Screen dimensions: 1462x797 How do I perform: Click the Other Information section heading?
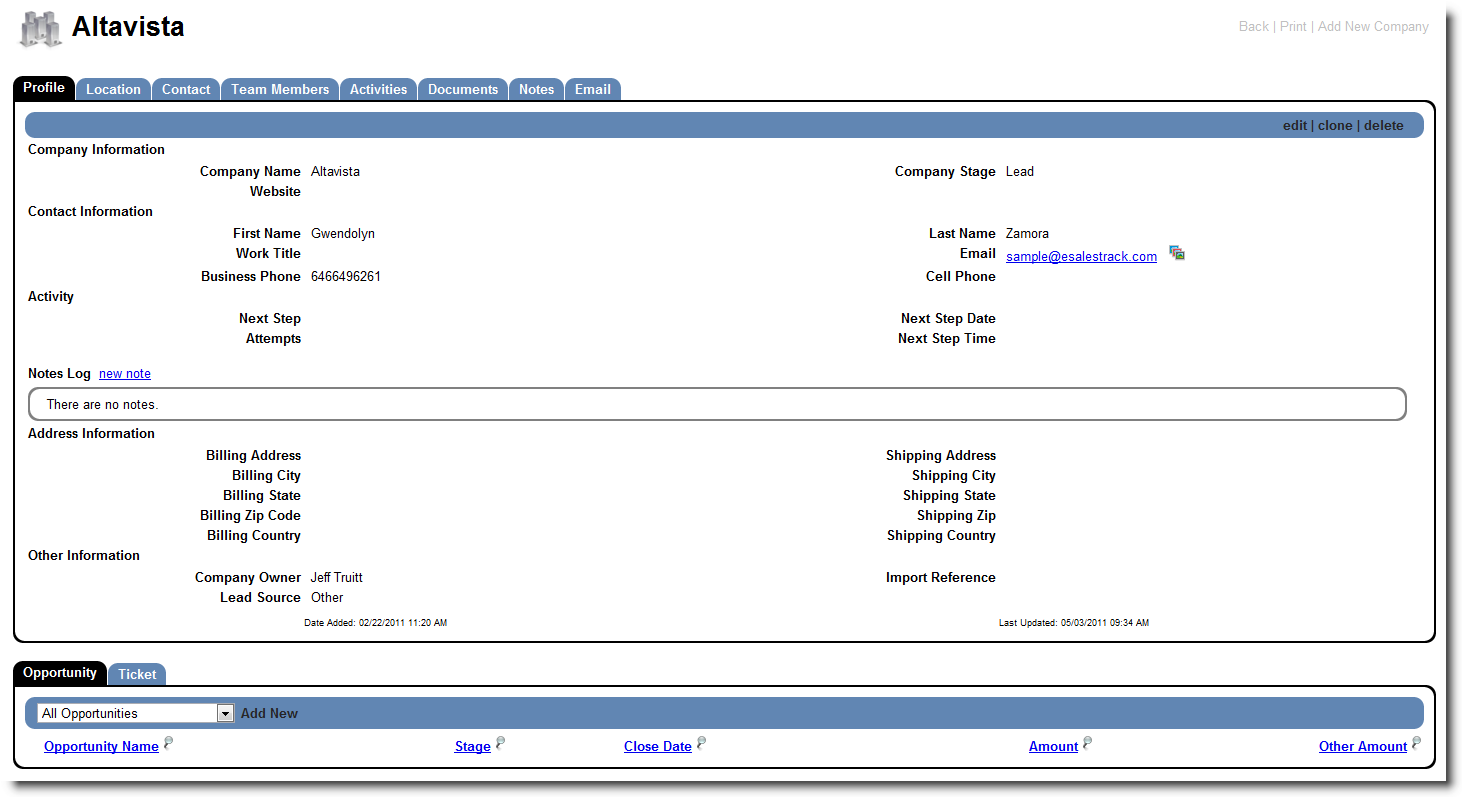click(x=84, y=555)
